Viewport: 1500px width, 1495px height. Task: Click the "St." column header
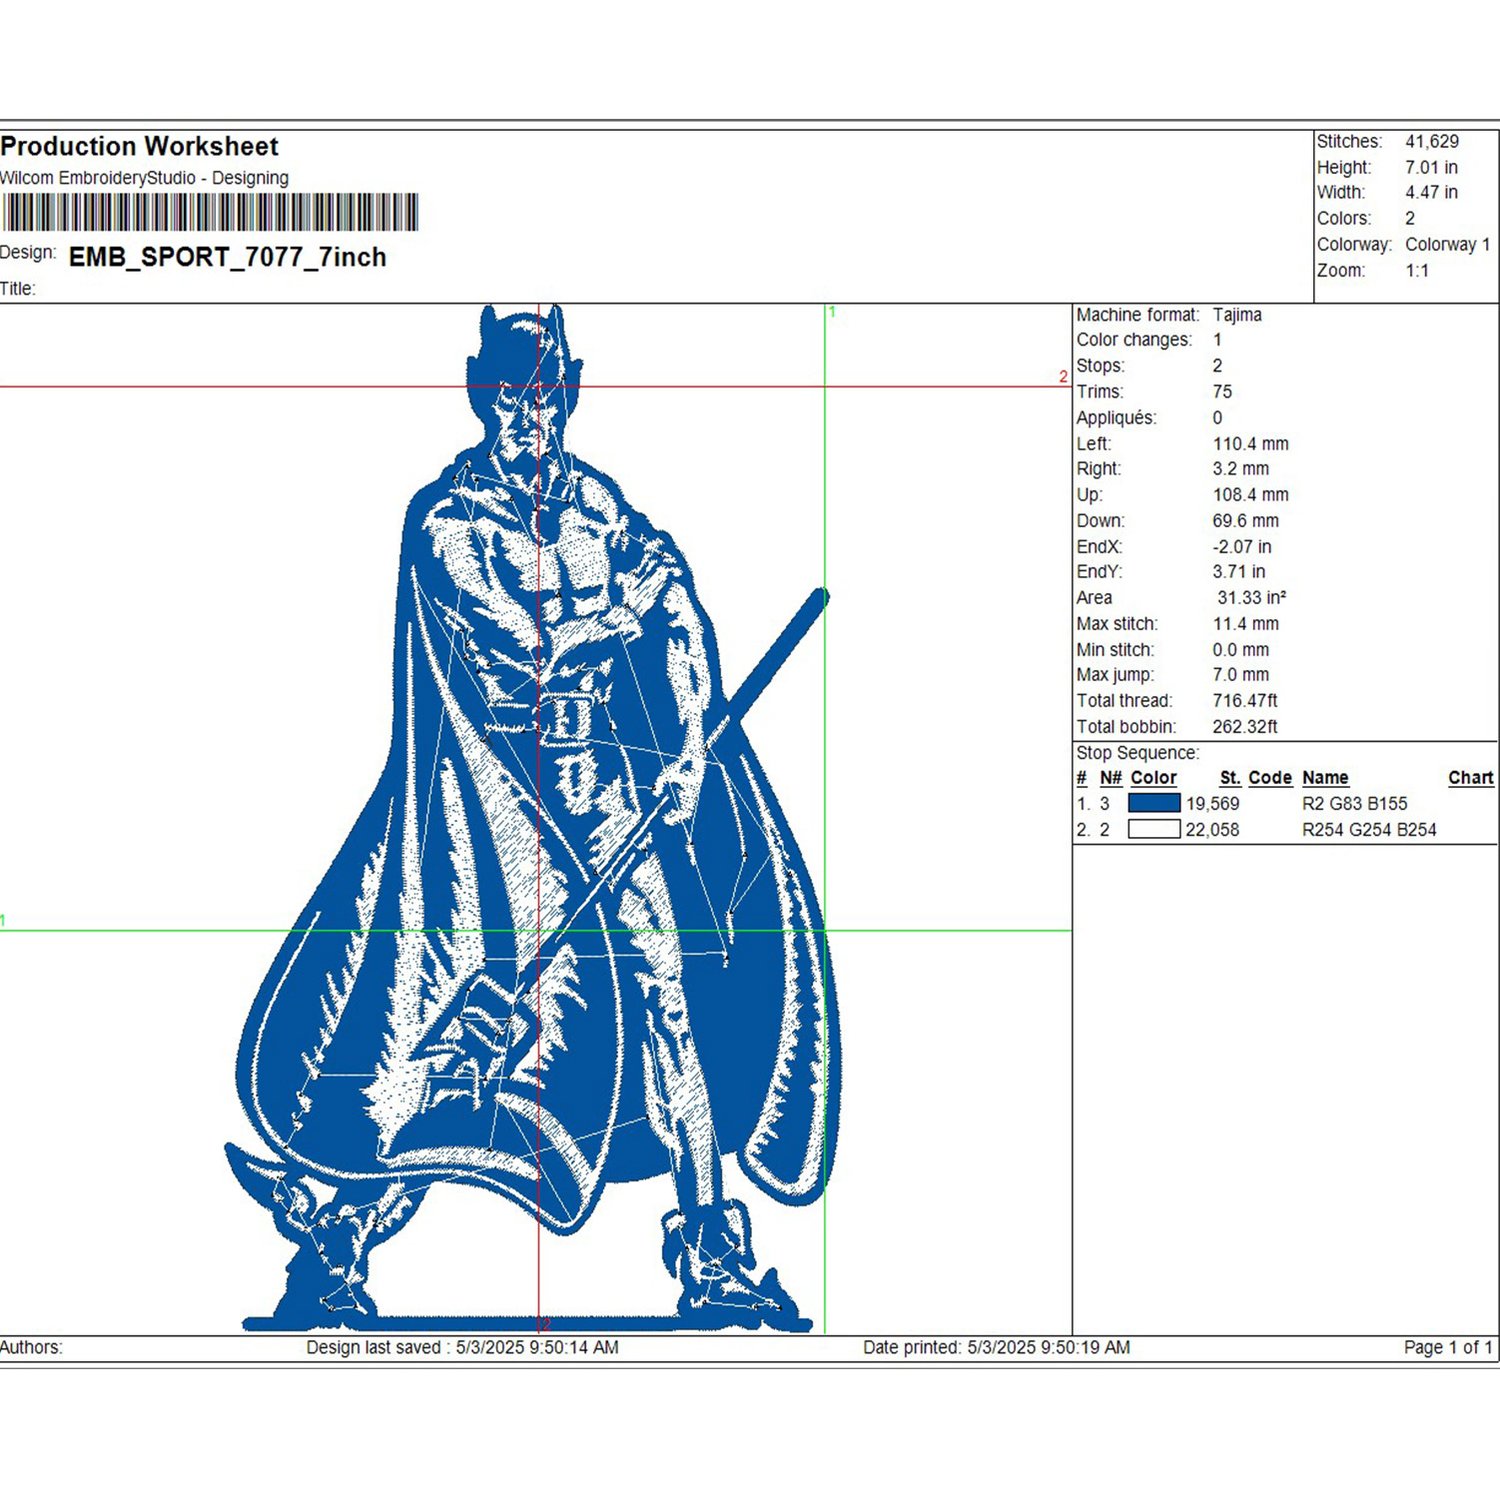click(x=1230, y=778)
